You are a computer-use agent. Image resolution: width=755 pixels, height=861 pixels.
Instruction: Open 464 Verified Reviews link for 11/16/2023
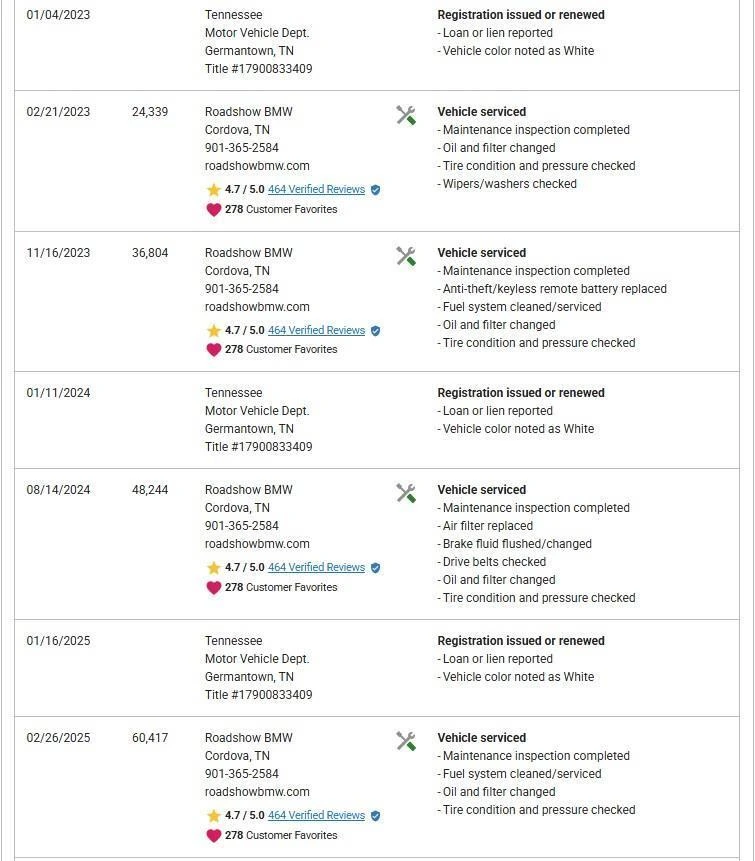[316, 331]
